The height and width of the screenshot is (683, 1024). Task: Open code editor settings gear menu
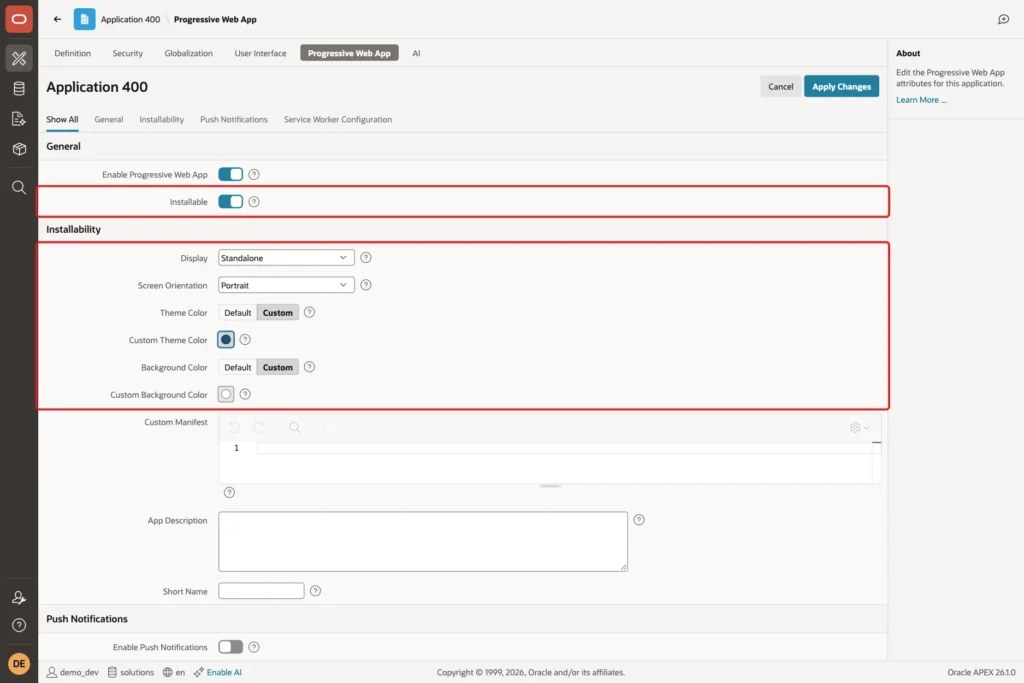[x=859, y=428]
